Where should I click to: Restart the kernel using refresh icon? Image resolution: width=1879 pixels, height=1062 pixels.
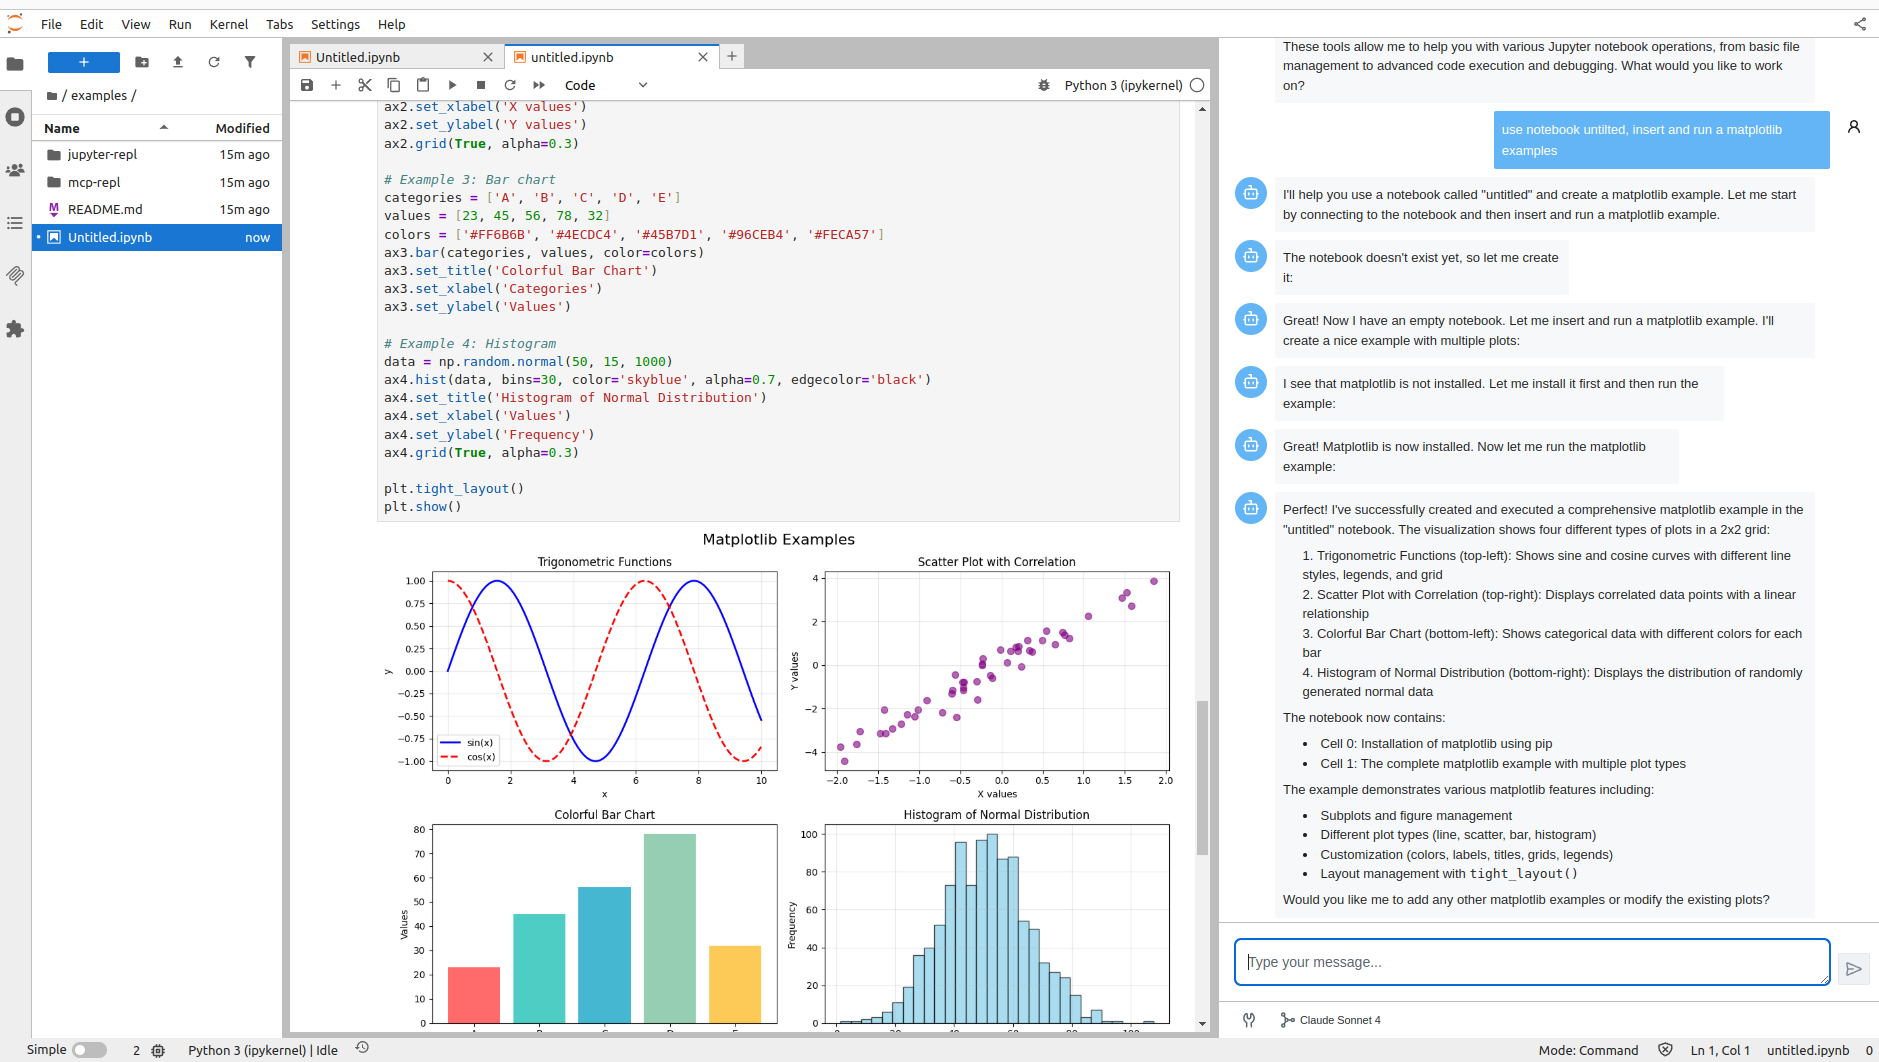click(x=510, y=85)
